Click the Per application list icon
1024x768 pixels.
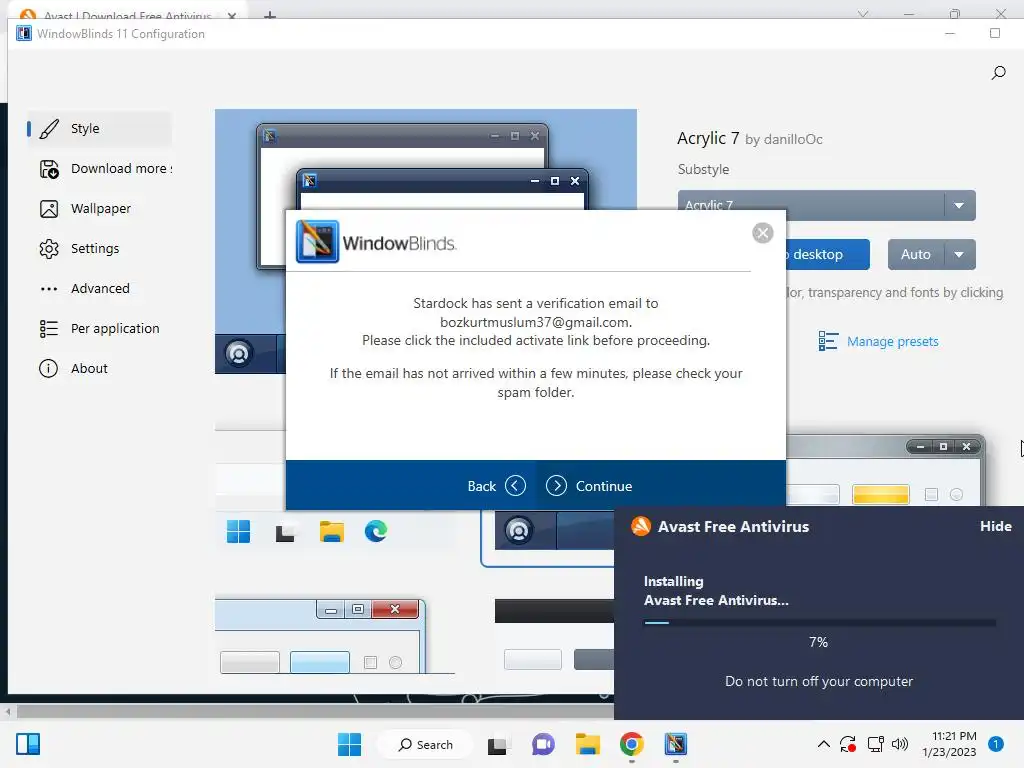tap(49, 328)
